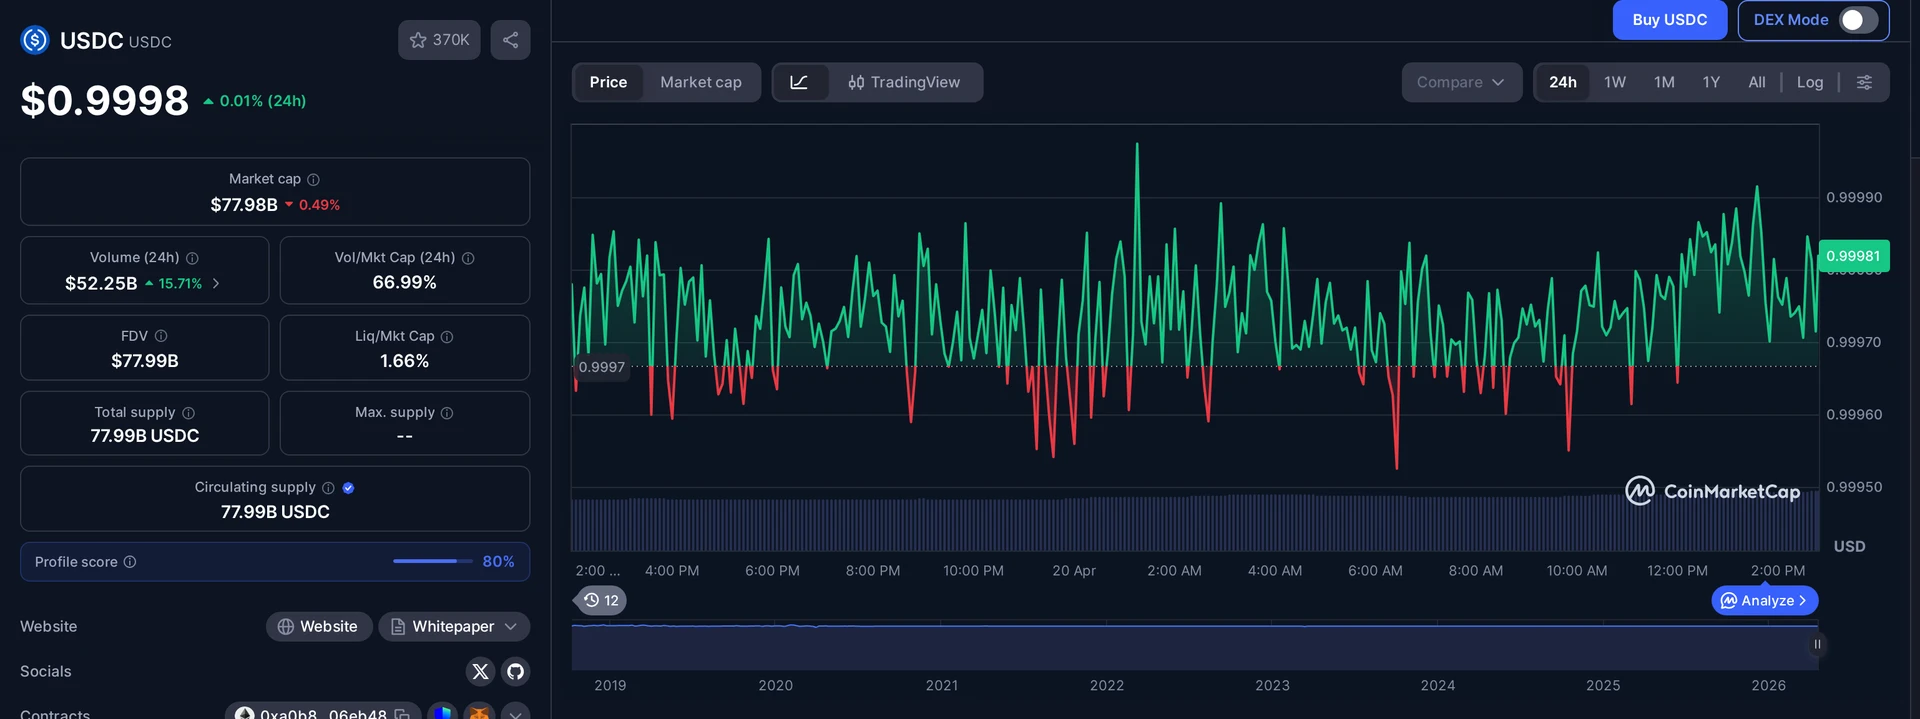Switch to the Market cap tab
Viewport: 1920px width, 719px height.
click(701, 83)
